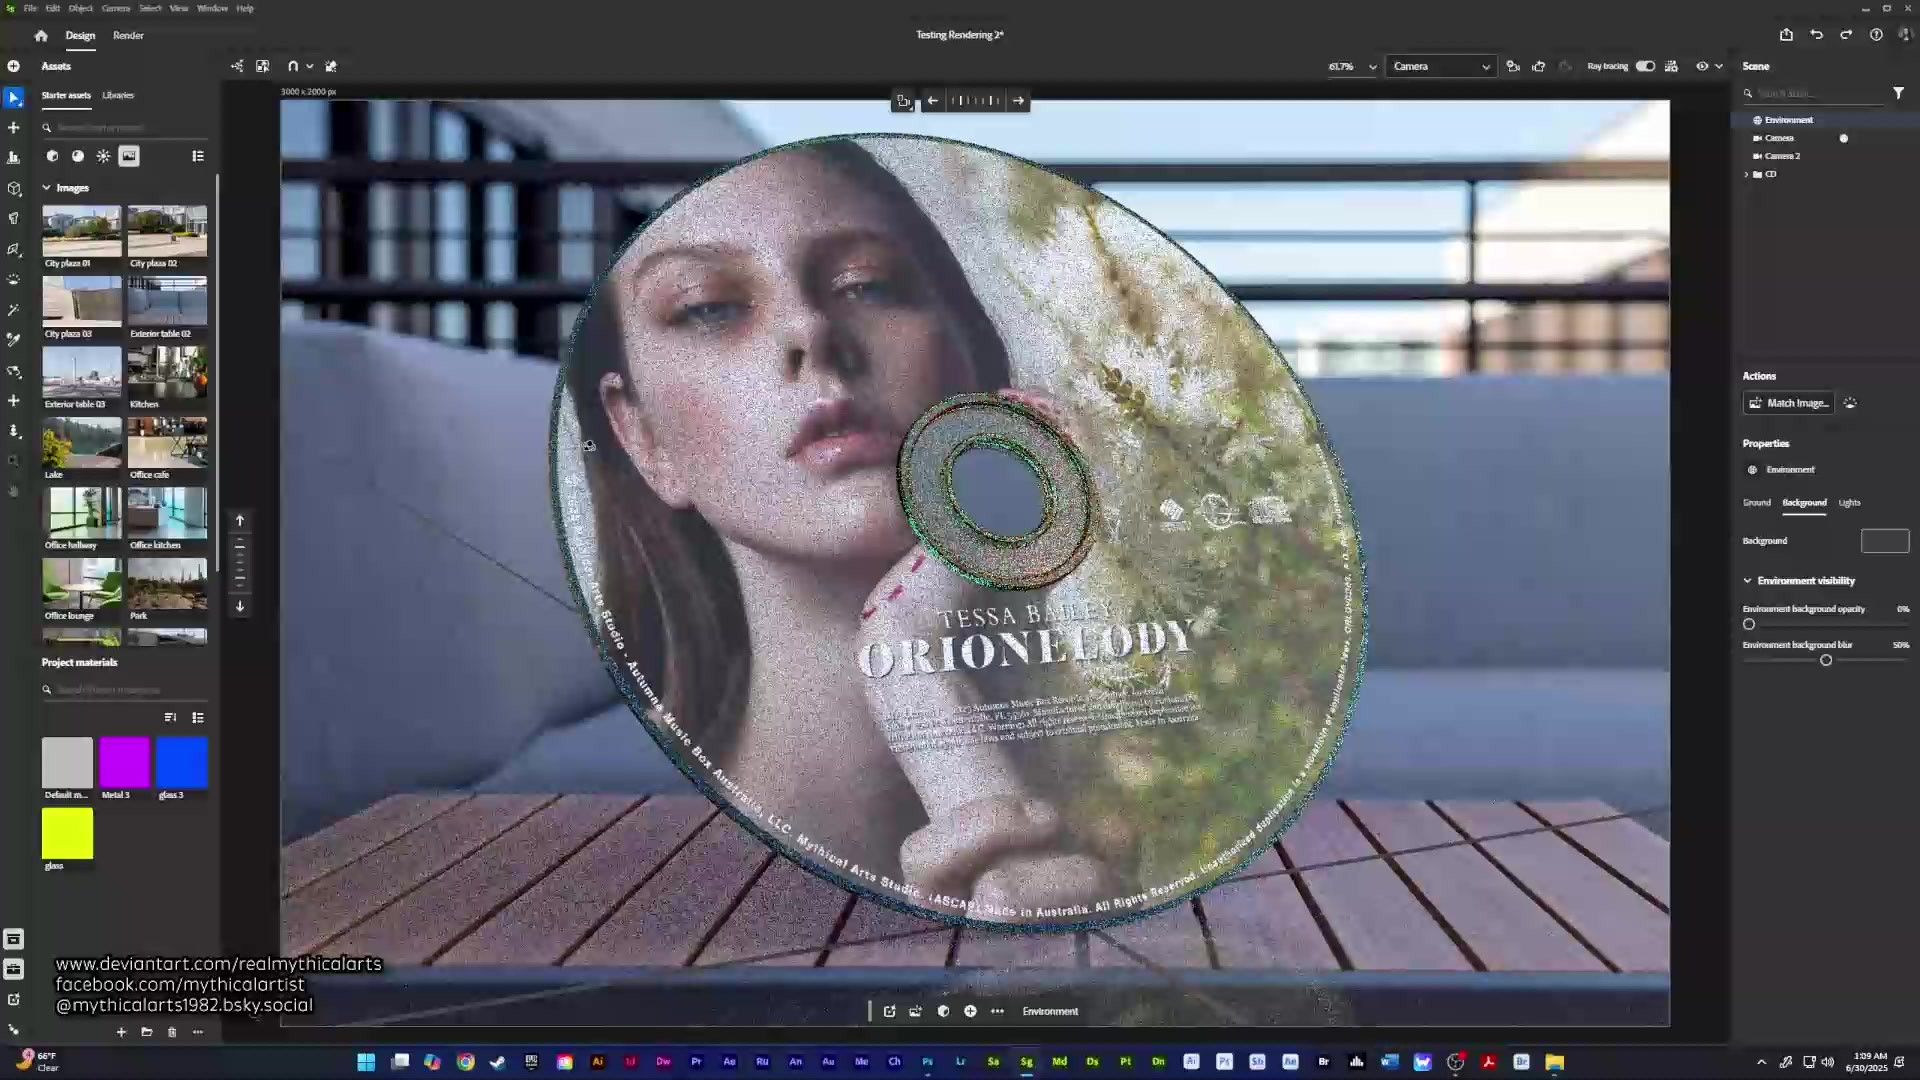Select Camera 2 in the Scene tree
Image resolution: width=1920 pixels, height=1080 pixels.
point(1783,156)
